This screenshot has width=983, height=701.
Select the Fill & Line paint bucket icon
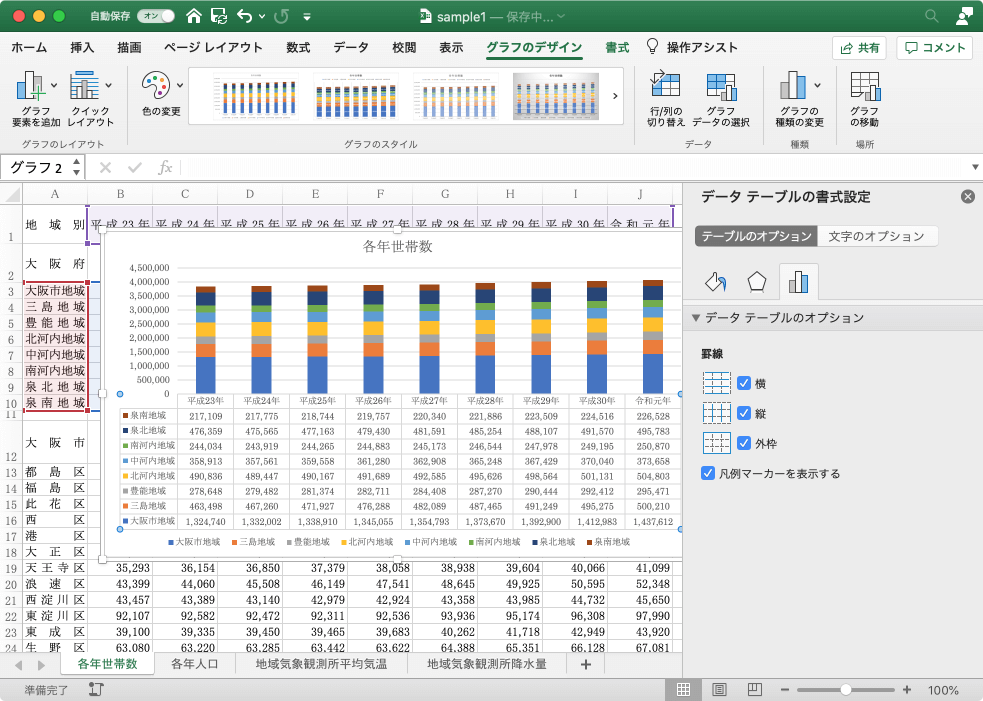click(715, 282)
